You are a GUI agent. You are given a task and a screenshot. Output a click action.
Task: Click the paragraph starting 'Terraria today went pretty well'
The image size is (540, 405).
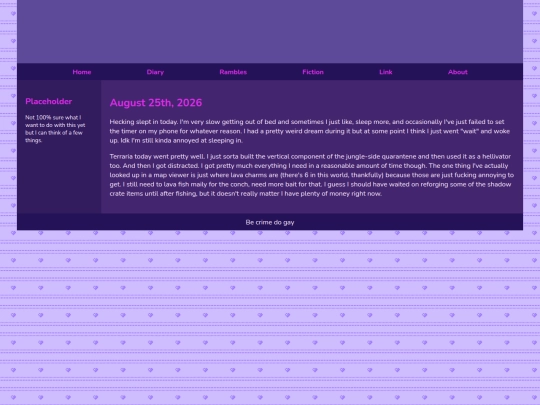[x=312, y=175]
